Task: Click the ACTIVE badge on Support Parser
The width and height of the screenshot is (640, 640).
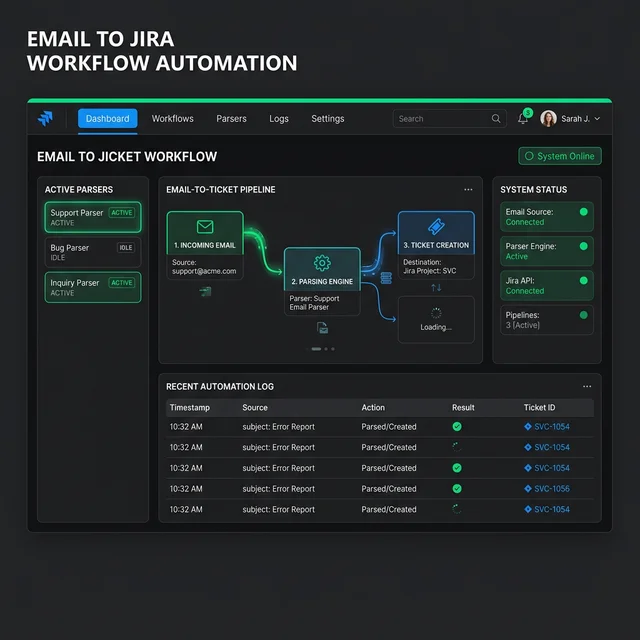Action: click(122, 213)
